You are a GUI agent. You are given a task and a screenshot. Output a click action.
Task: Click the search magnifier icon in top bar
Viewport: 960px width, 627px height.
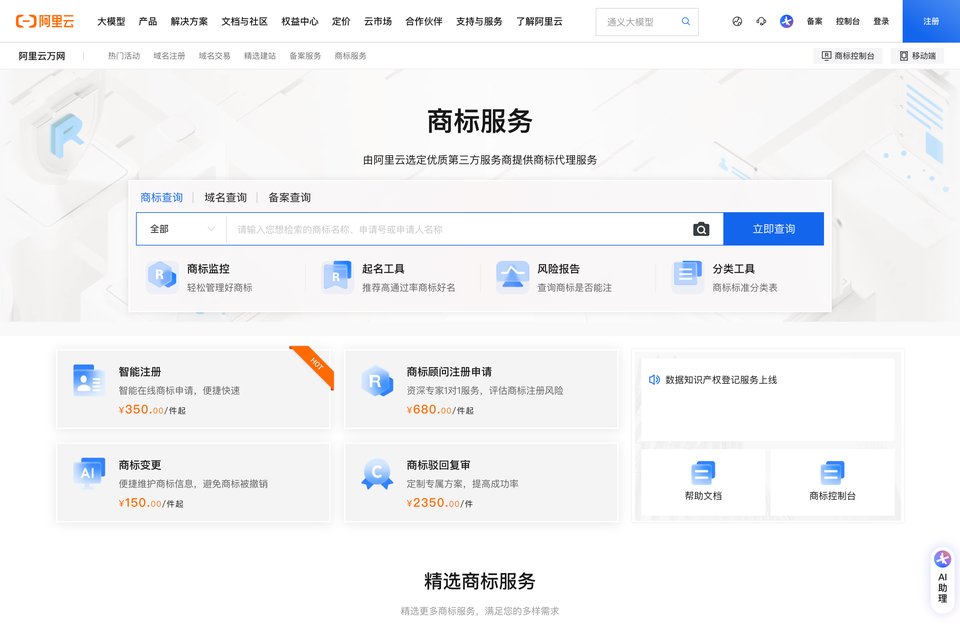tap(686, 21)
